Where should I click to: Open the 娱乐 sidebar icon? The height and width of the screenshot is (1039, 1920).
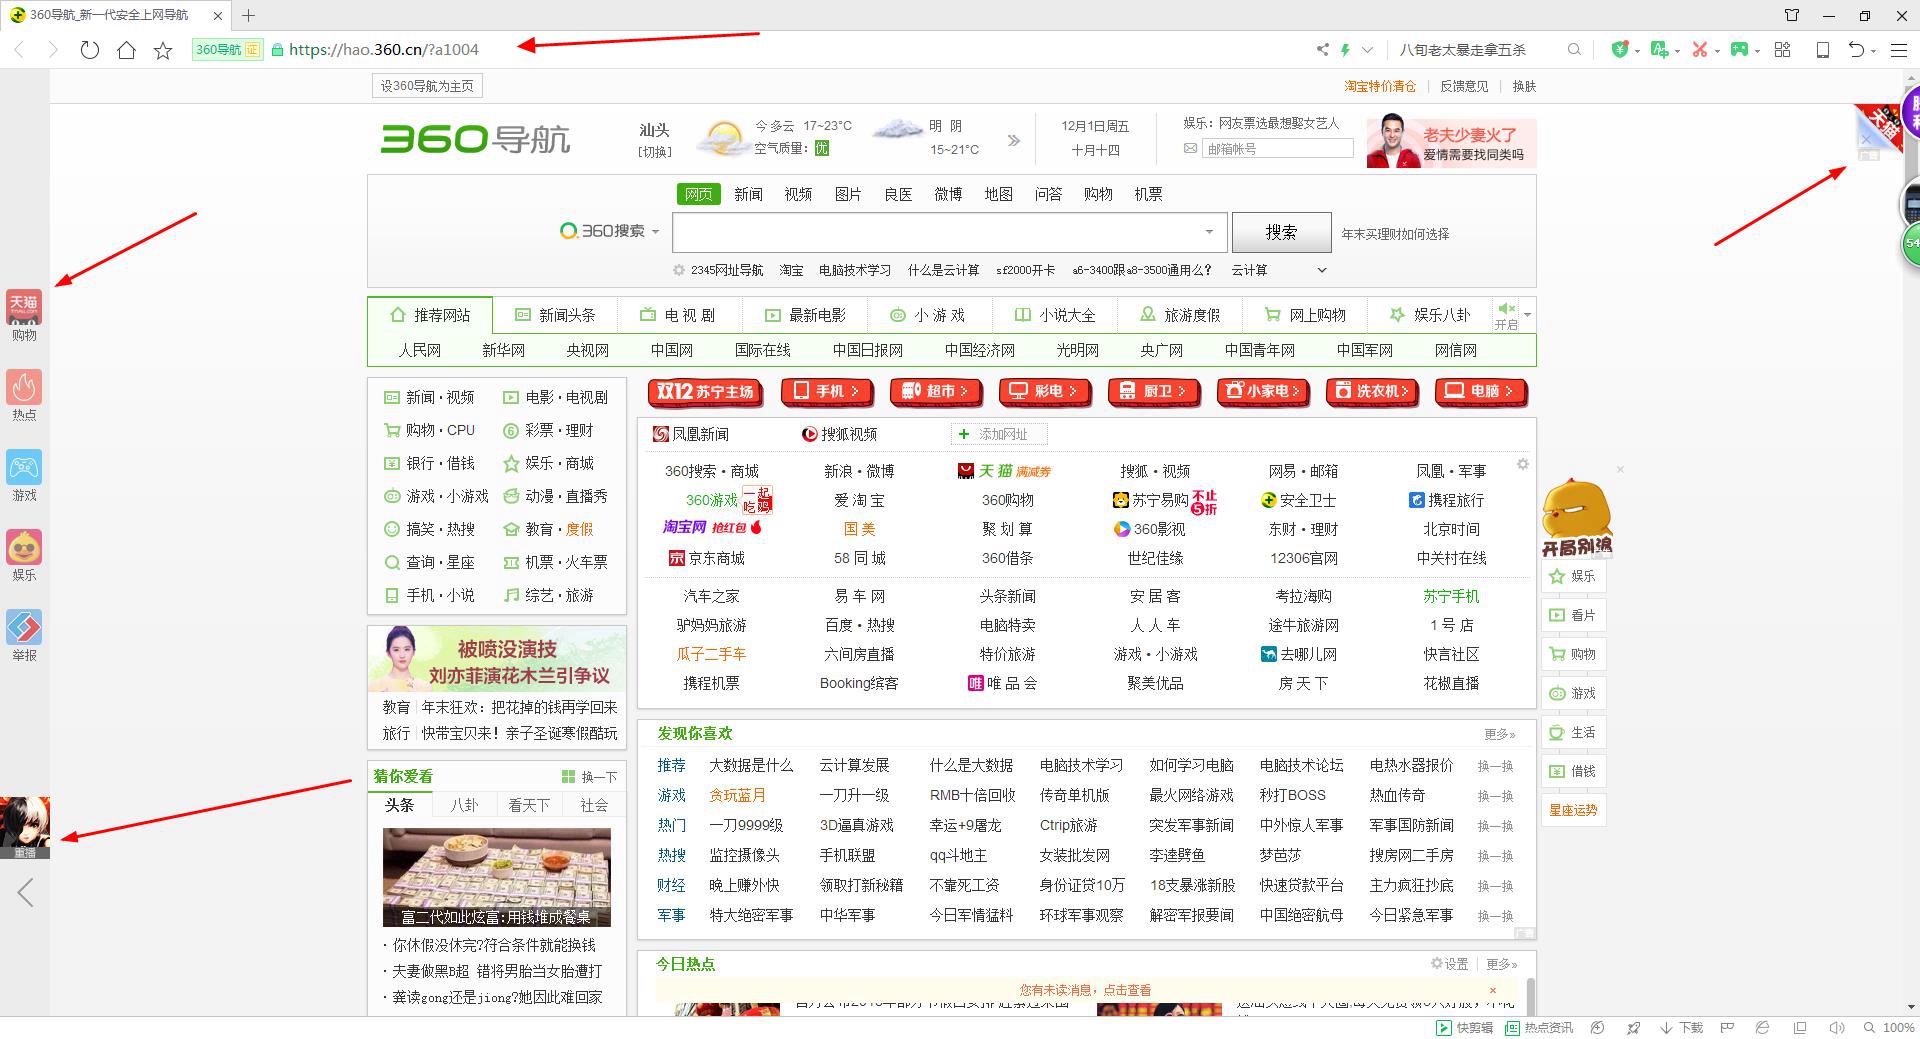[24, 555]
